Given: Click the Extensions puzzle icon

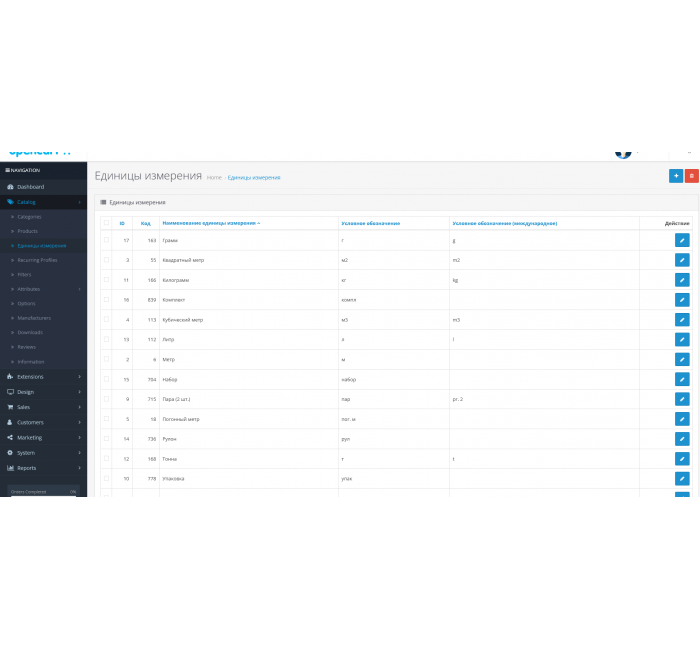Looking at the screenshot, I should pyautogui.click(x=10, y=377).
